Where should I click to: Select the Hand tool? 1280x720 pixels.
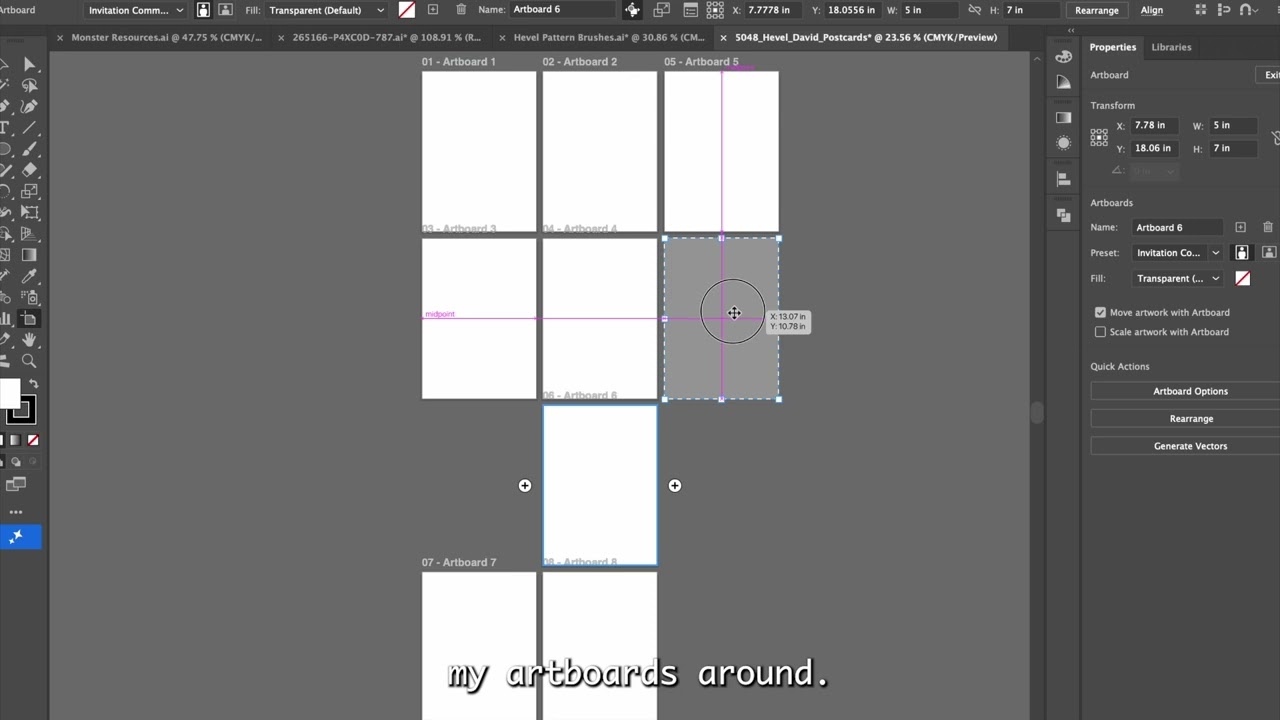29,340
